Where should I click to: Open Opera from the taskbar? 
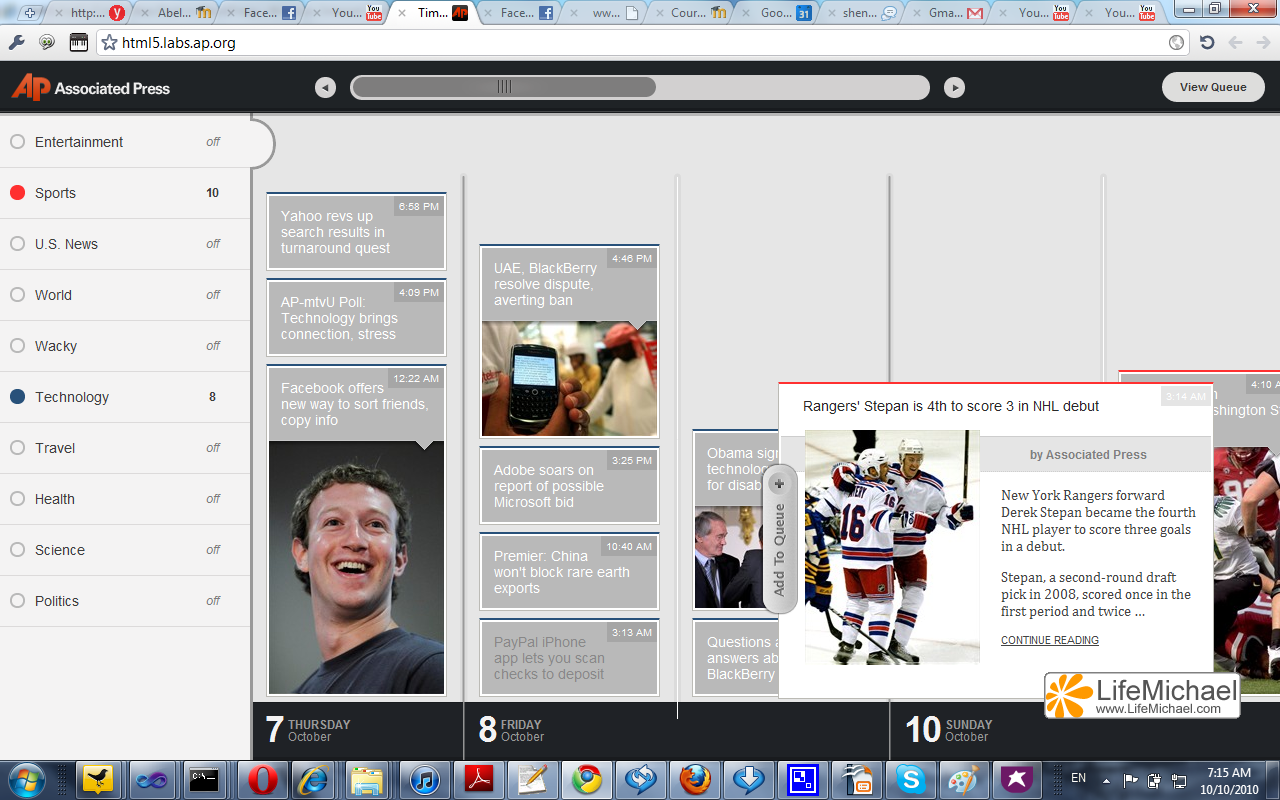tap(263, 779)
